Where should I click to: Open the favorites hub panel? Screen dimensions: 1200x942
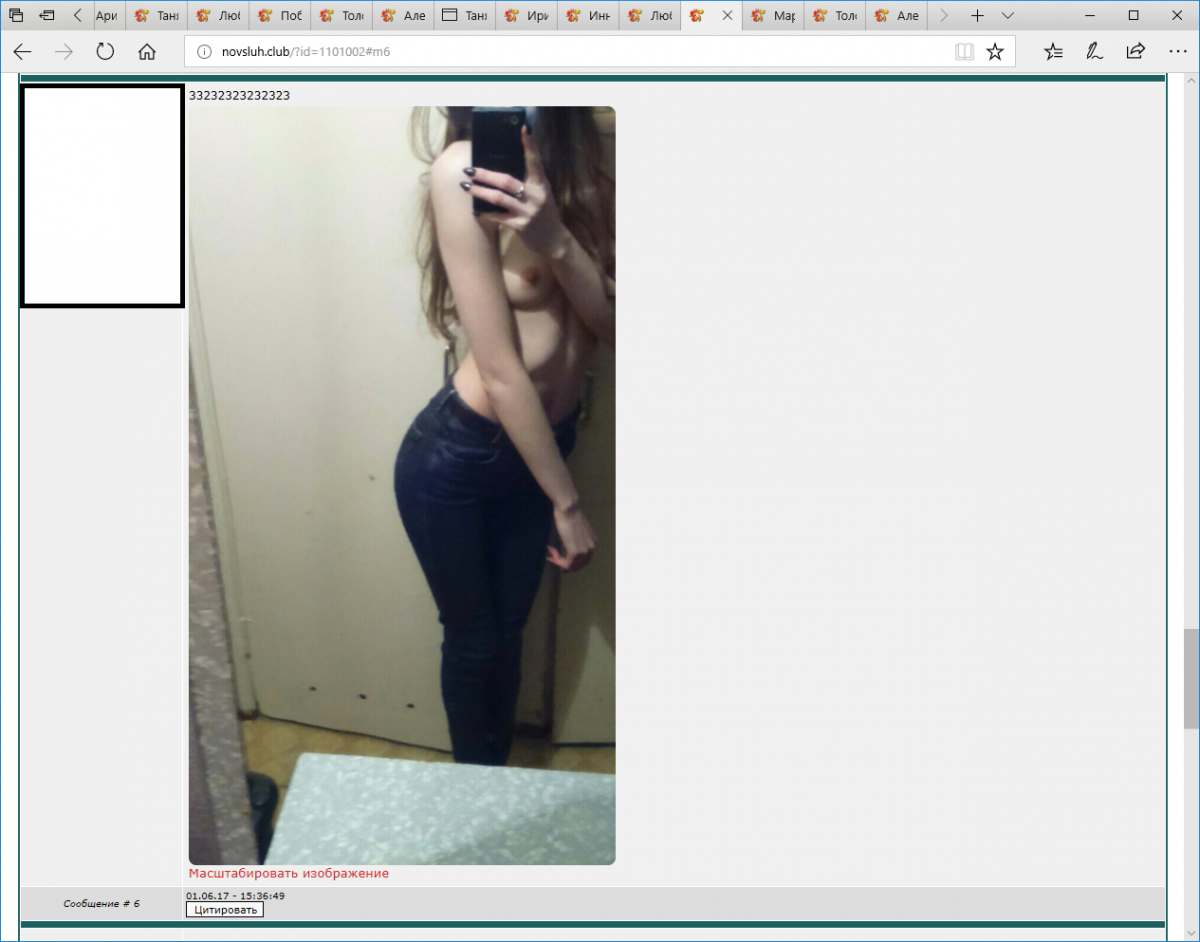pos(1053,52)
